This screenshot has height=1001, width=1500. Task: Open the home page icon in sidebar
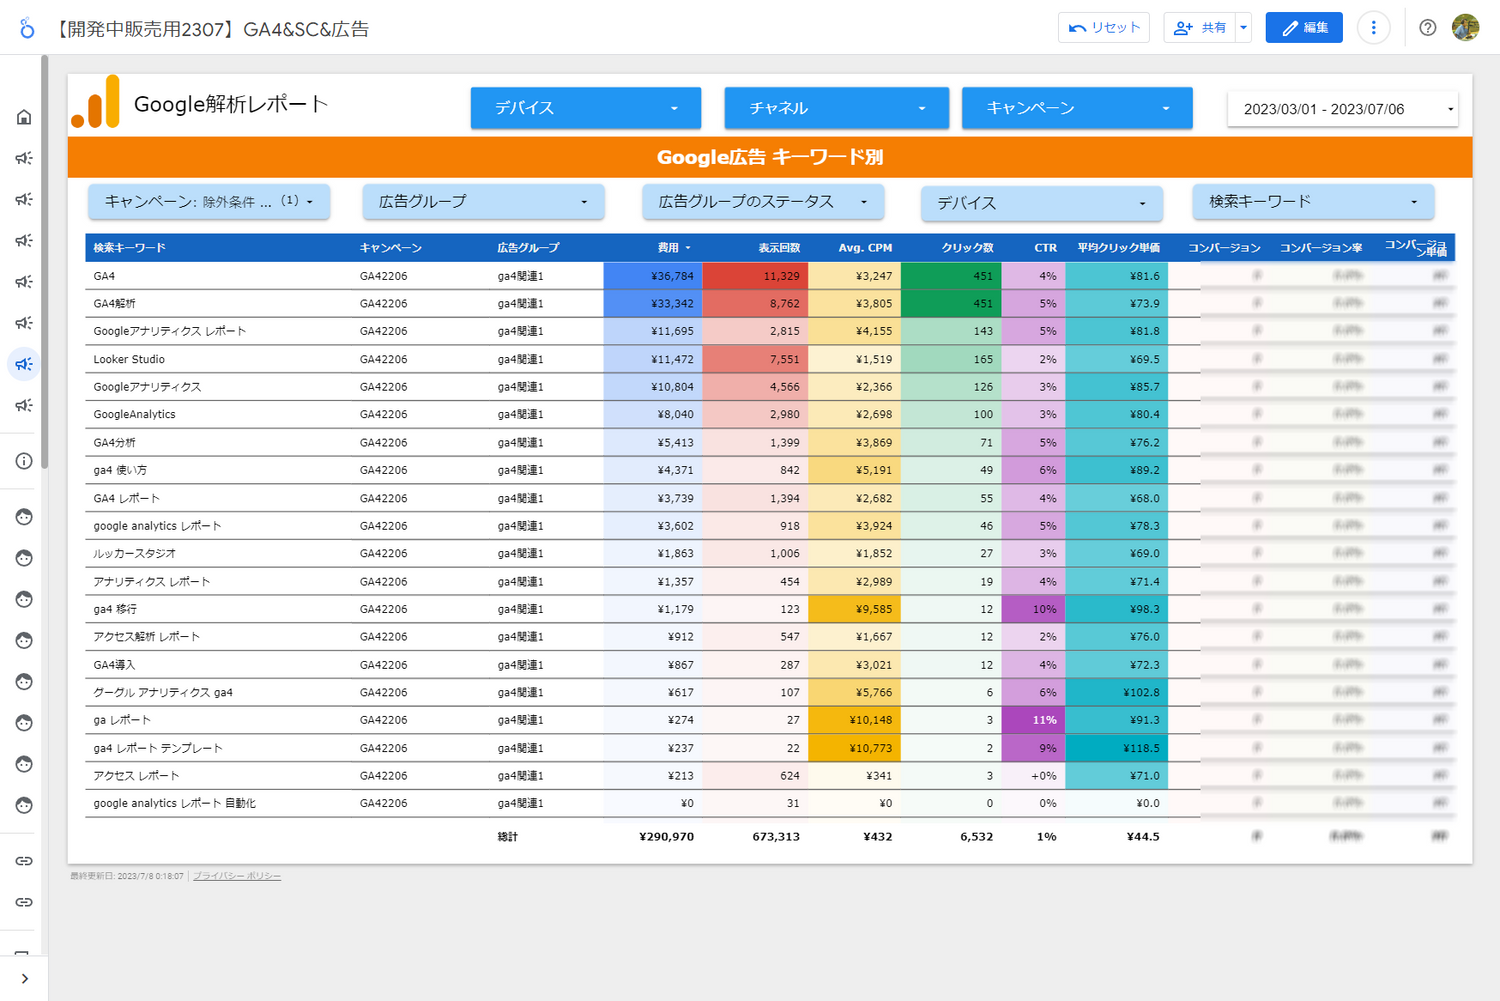(x=24, y=117)
